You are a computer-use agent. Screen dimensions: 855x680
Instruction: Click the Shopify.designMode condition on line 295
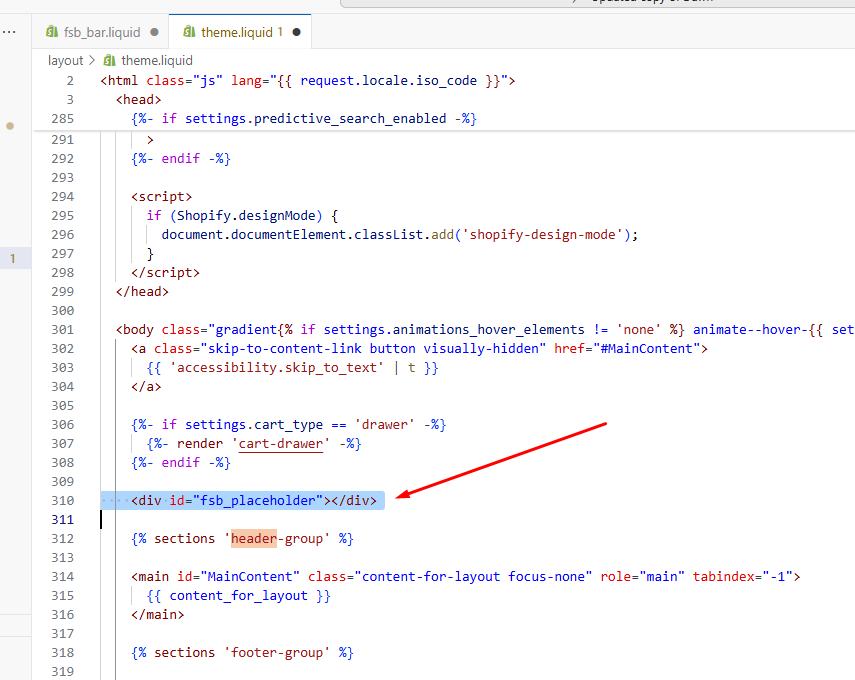242,215
